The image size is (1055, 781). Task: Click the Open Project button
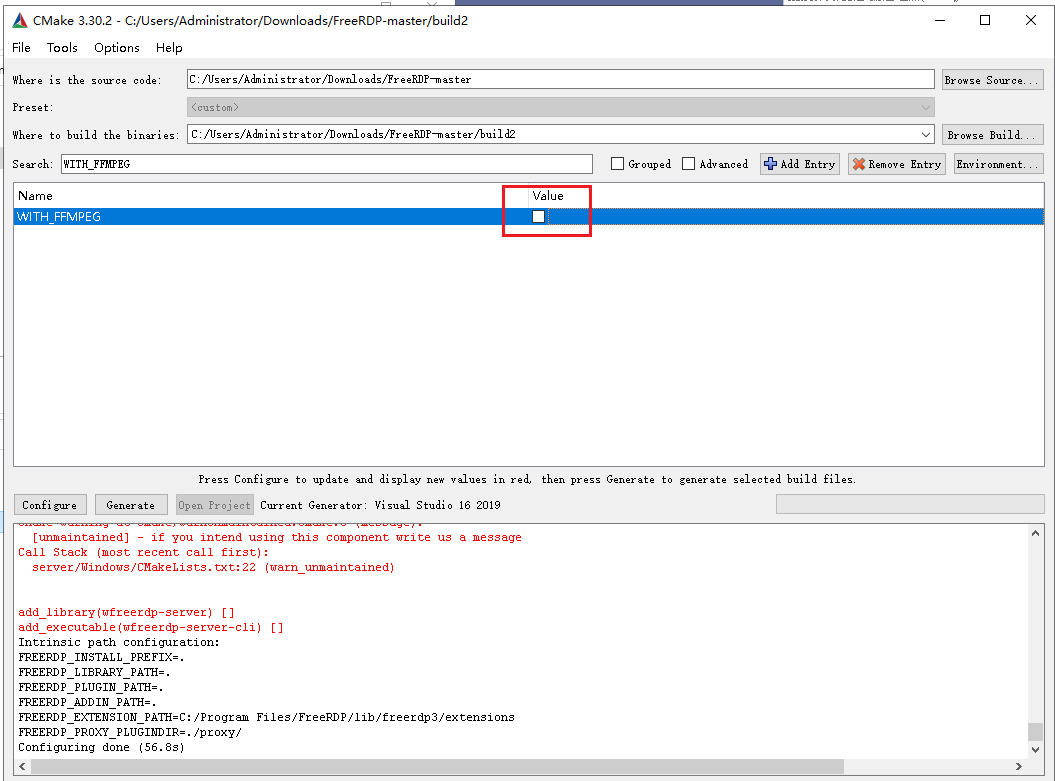tap(215, 505)
